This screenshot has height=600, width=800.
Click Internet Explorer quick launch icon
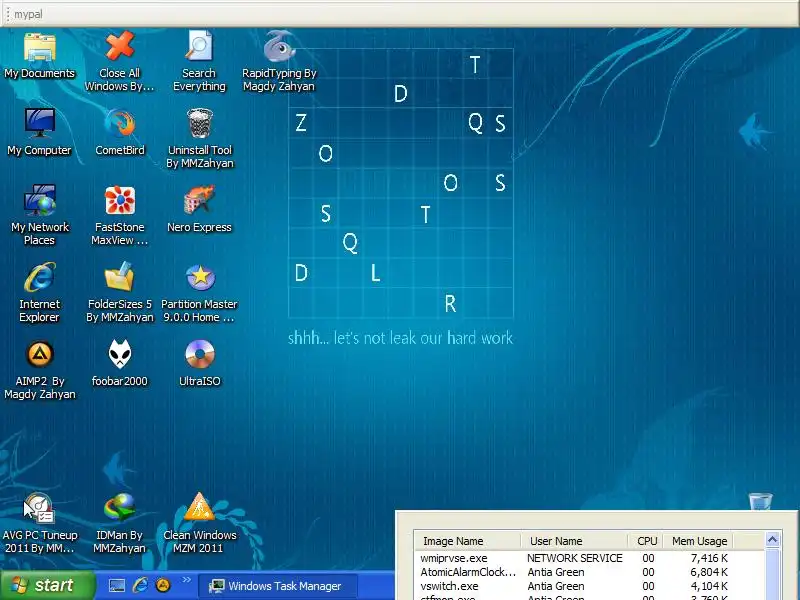140,585
